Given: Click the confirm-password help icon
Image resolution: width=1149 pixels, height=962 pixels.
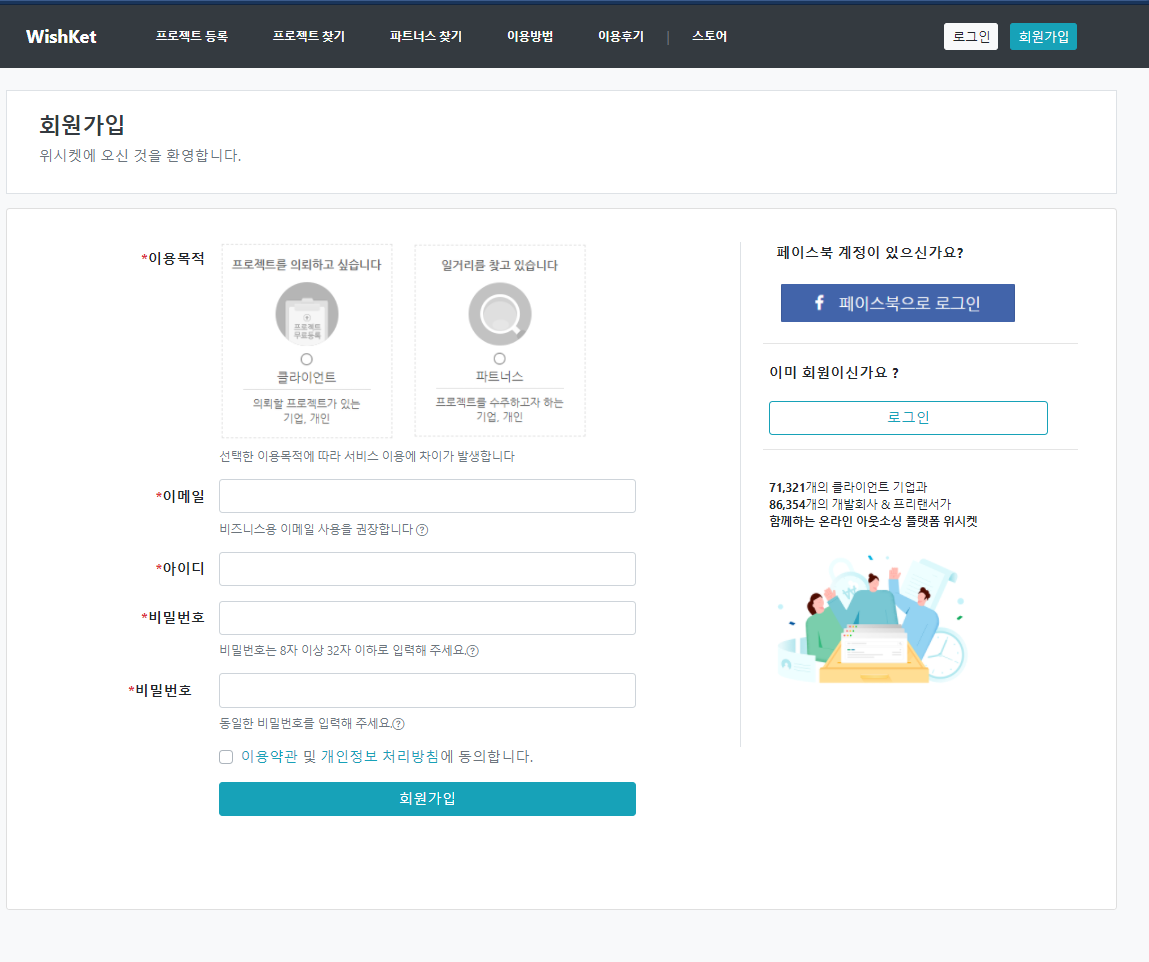Looking at the screenshot, I should click(398, 724).
